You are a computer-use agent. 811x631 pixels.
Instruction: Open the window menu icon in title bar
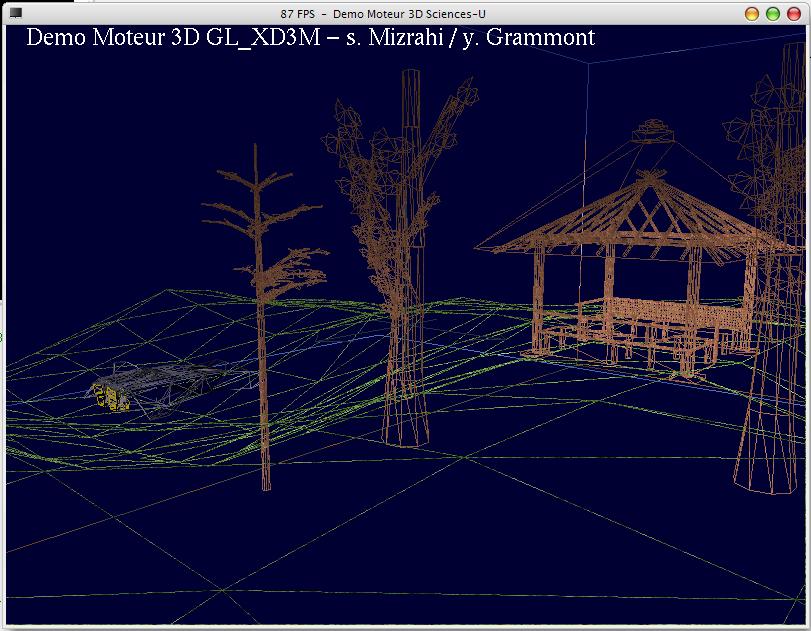pos(16,13)
